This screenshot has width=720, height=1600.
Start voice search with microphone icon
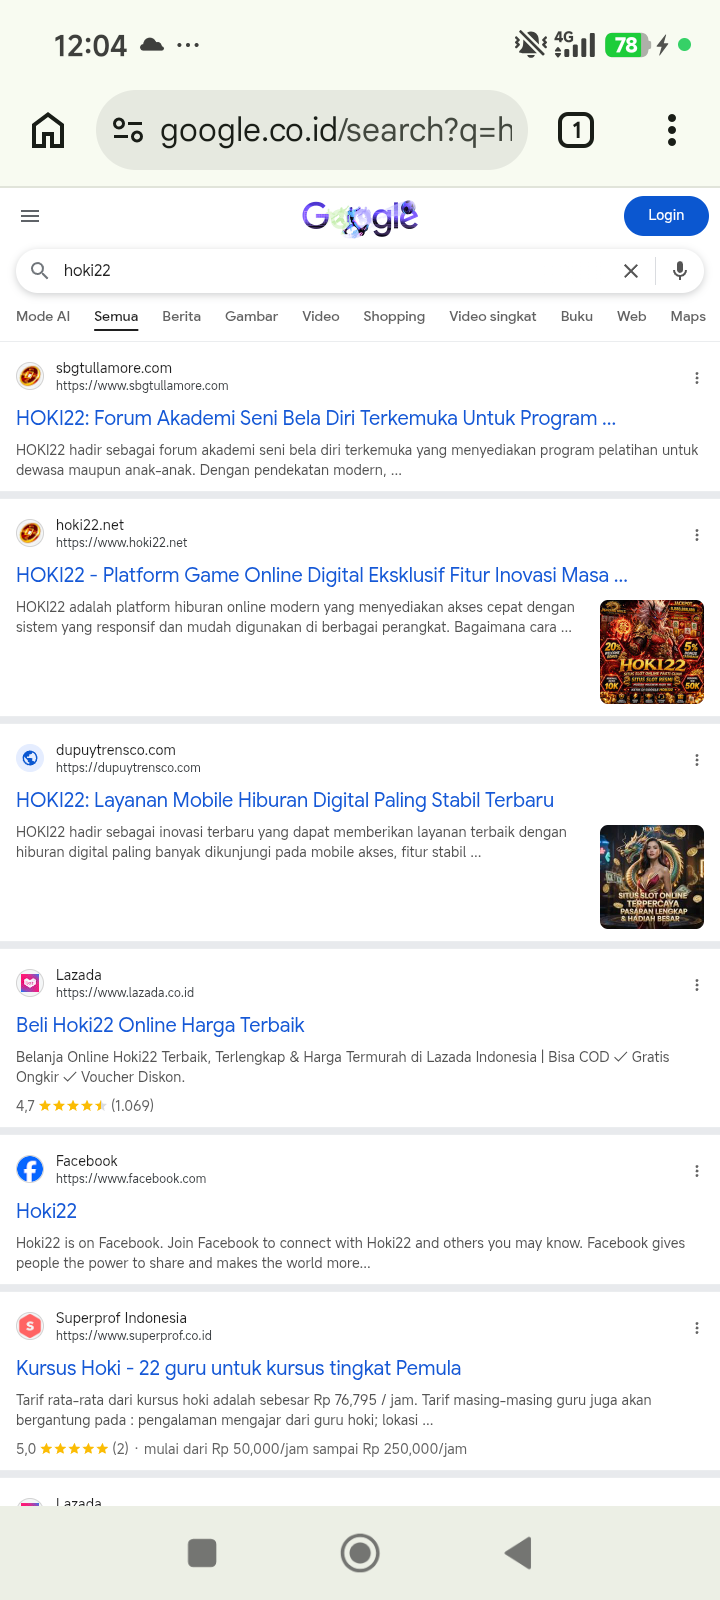coord(680,271)
